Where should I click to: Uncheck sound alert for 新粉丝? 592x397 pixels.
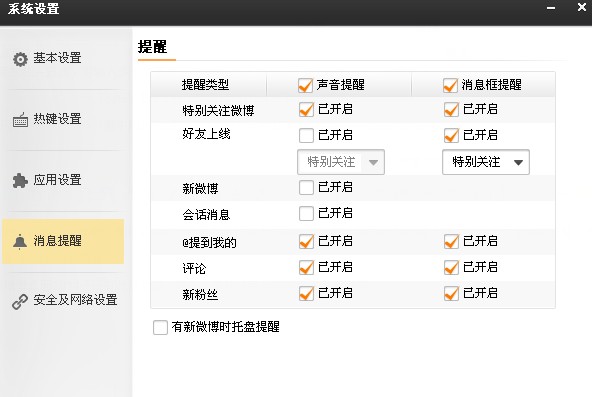pyautogui.click(x=306, y=294)
